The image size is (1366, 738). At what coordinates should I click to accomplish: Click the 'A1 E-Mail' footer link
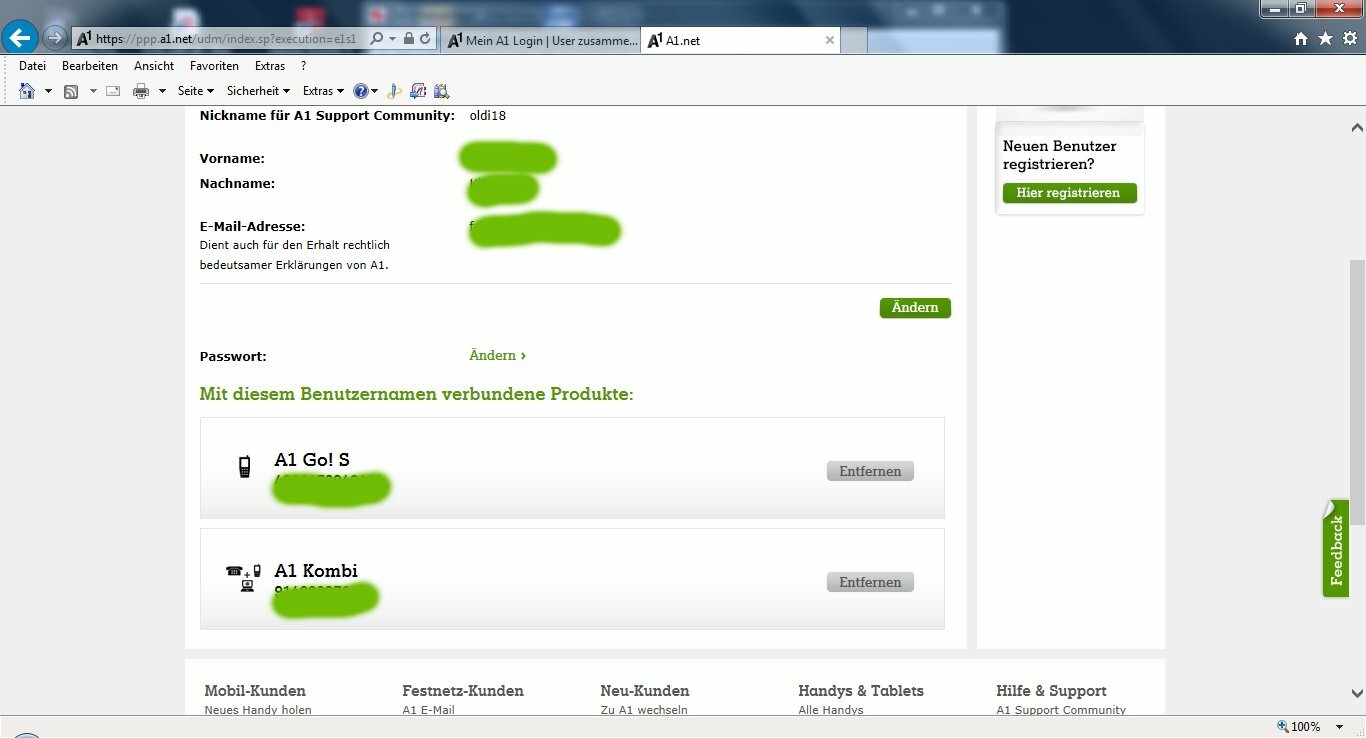428,710
